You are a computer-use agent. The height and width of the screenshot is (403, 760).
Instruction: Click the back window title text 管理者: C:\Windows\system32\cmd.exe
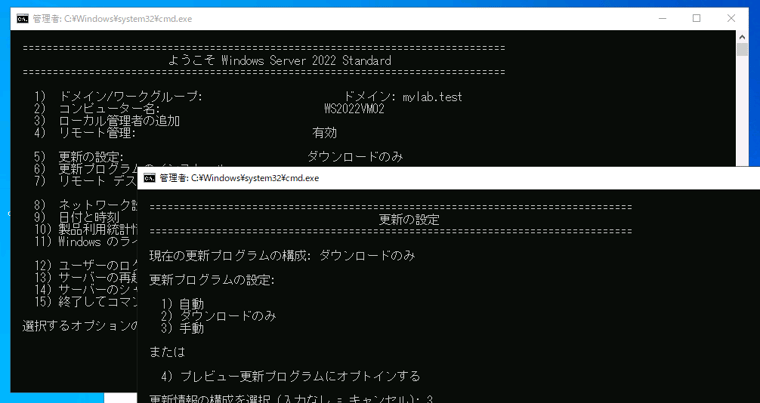(112, 19)
